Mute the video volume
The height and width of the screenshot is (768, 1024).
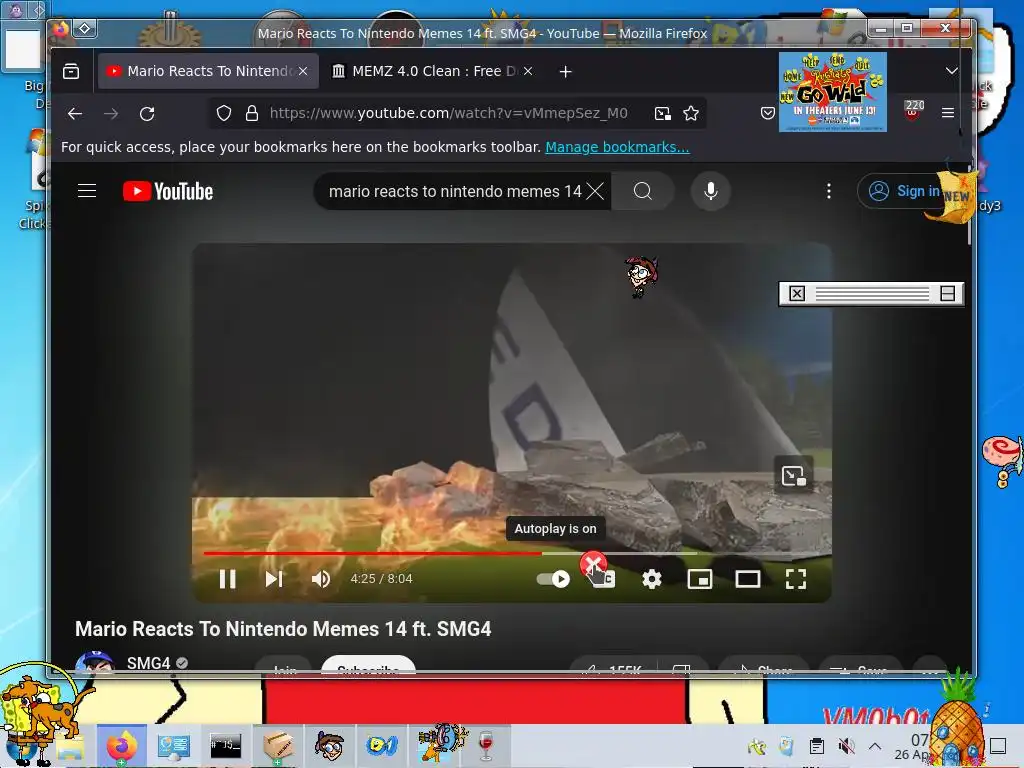(321, 579)
